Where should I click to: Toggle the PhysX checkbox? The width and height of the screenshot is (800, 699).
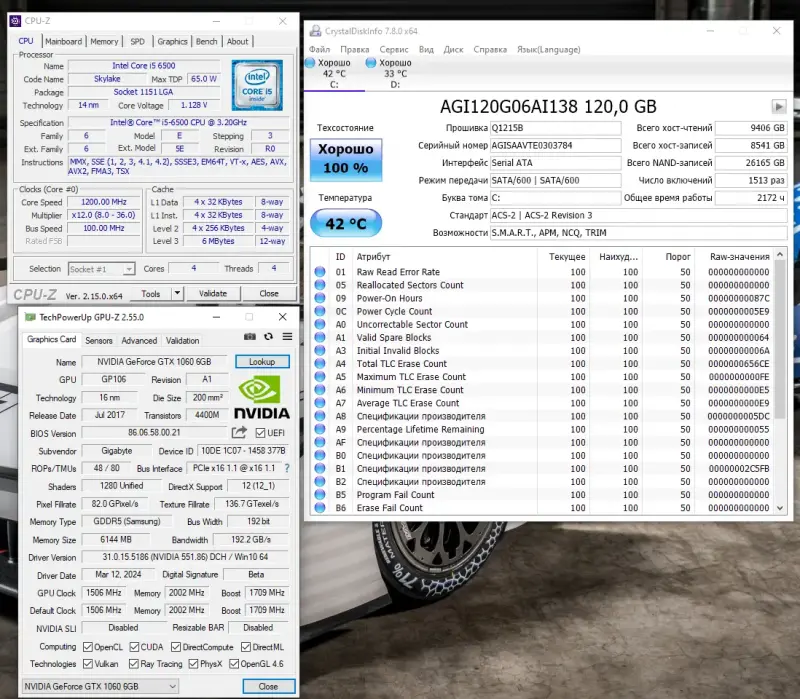(x=193, y=664)
